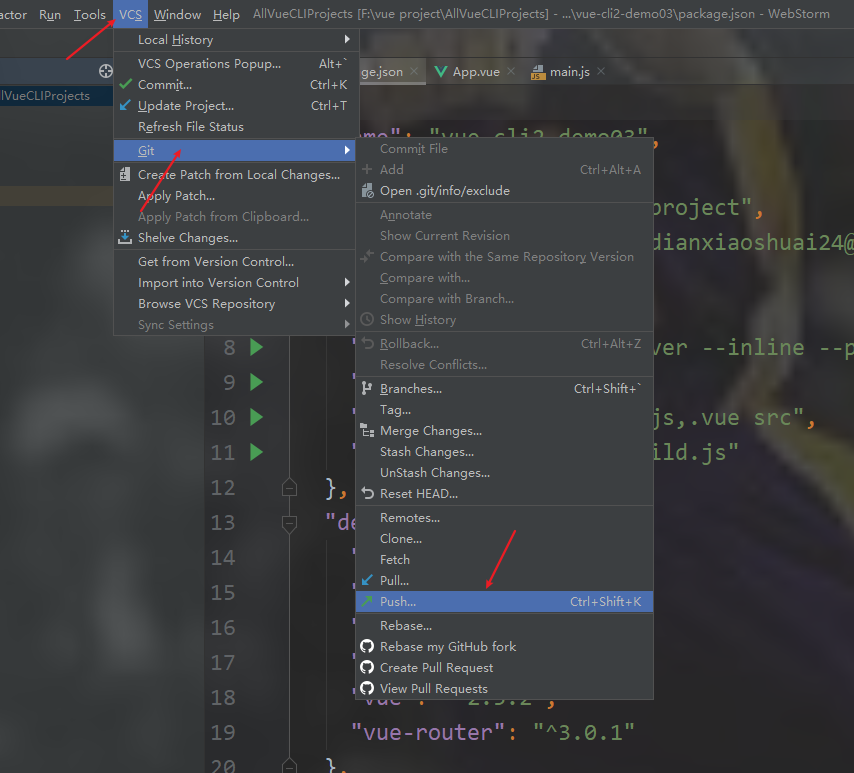Click the Commit checkmark icon in the VCS menu
Viewport: 854px width, 773px height.
125,84
